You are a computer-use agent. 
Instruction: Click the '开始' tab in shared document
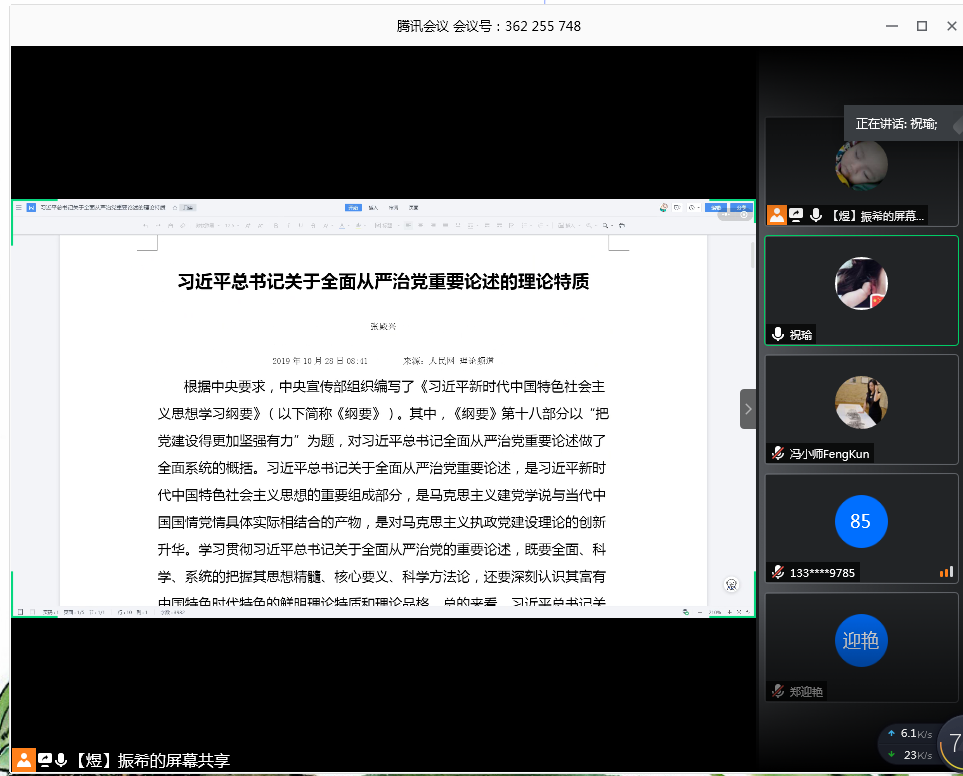(353, 207)
